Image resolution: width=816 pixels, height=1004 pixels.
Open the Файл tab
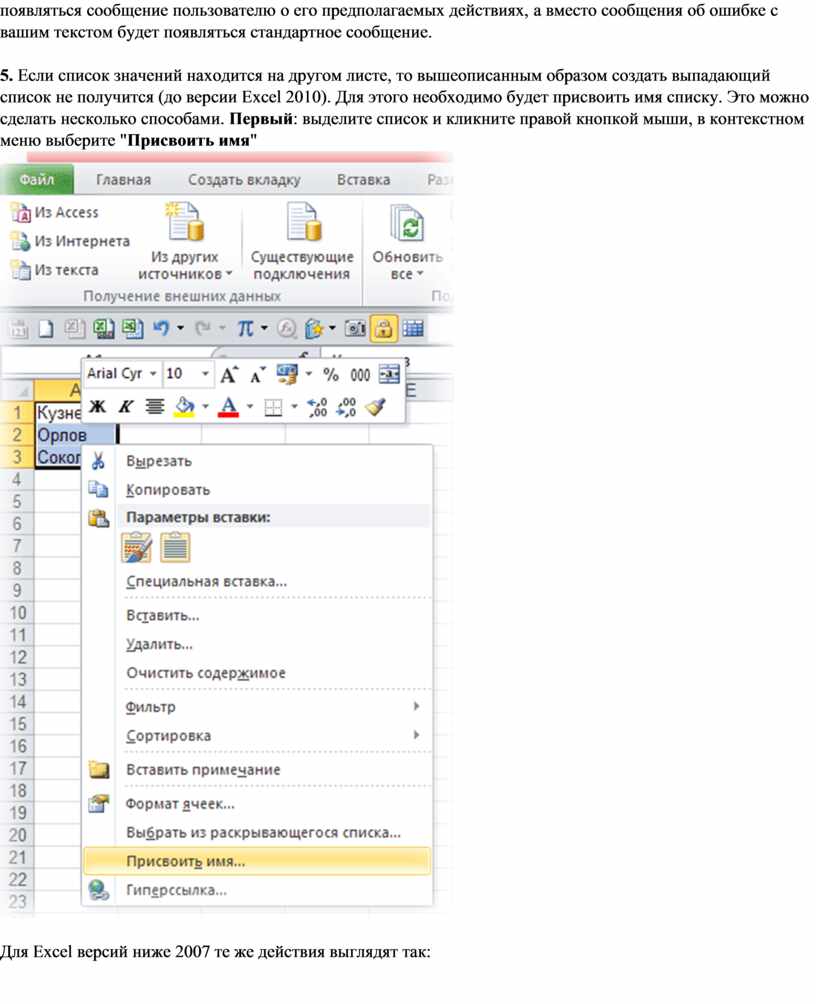tap(37, 180)
